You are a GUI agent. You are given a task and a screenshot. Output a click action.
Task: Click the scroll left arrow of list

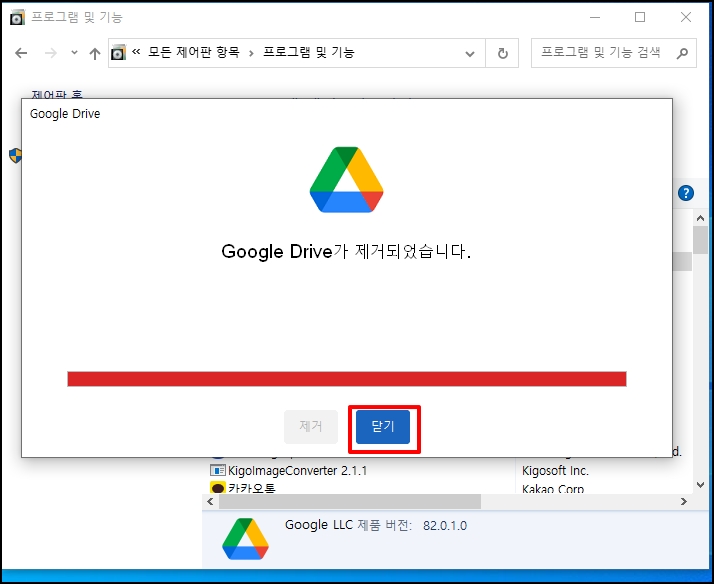tap(210, 501)
